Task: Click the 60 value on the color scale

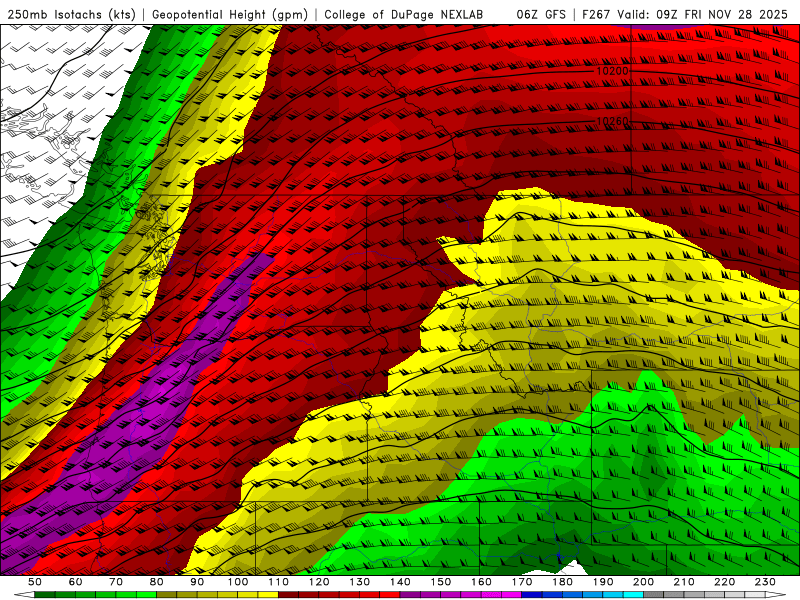Action: tap(75, 582)
